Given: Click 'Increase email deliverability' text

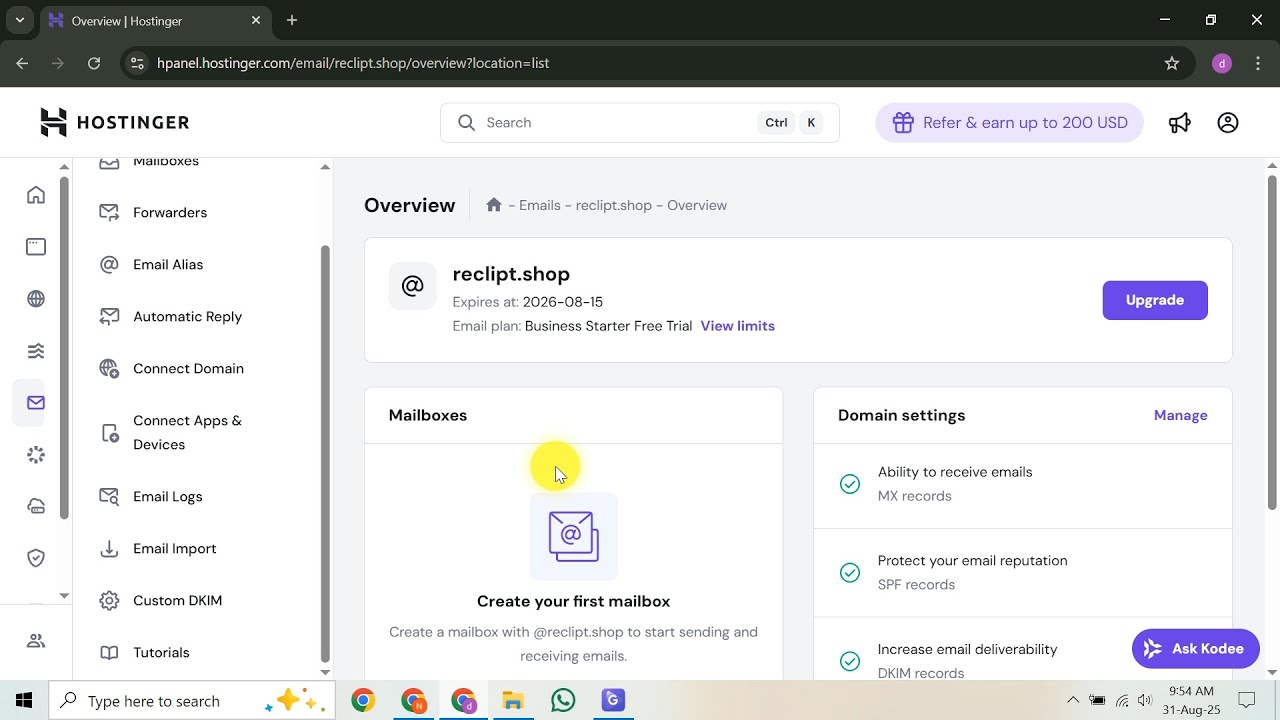Looking at the screenshot, I should pyautogui.click(x=968, y=649).
